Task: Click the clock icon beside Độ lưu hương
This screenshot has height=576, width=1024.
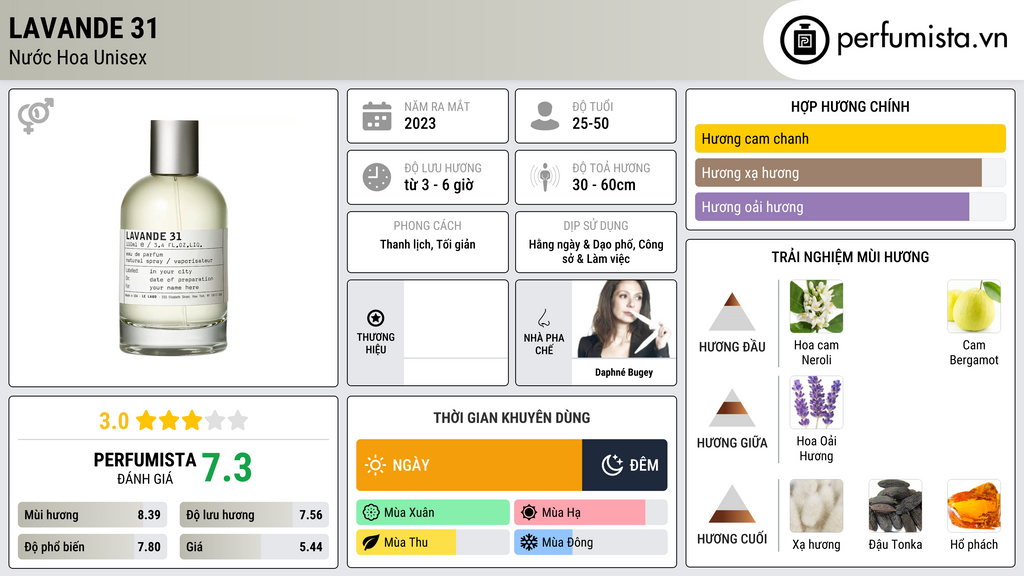Action: click(377, 177)
